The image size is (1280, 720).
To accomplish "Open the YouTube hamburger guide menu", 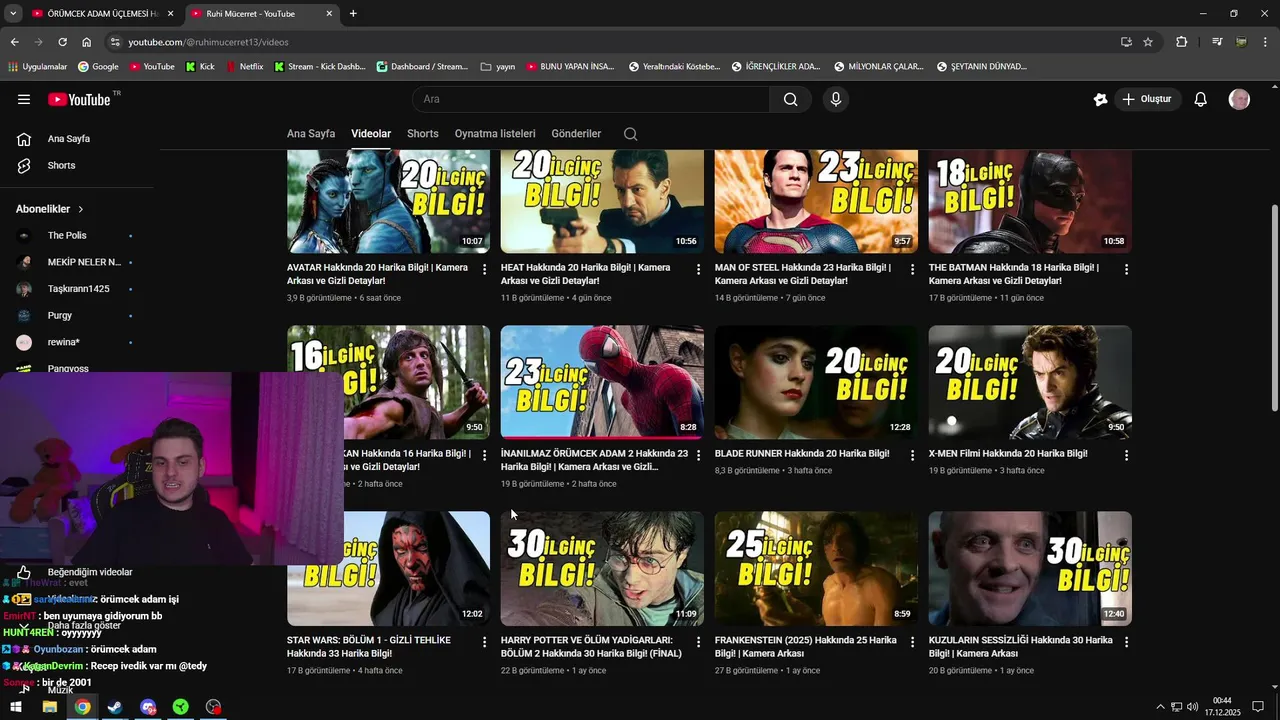I will click(x=24, y=99).
